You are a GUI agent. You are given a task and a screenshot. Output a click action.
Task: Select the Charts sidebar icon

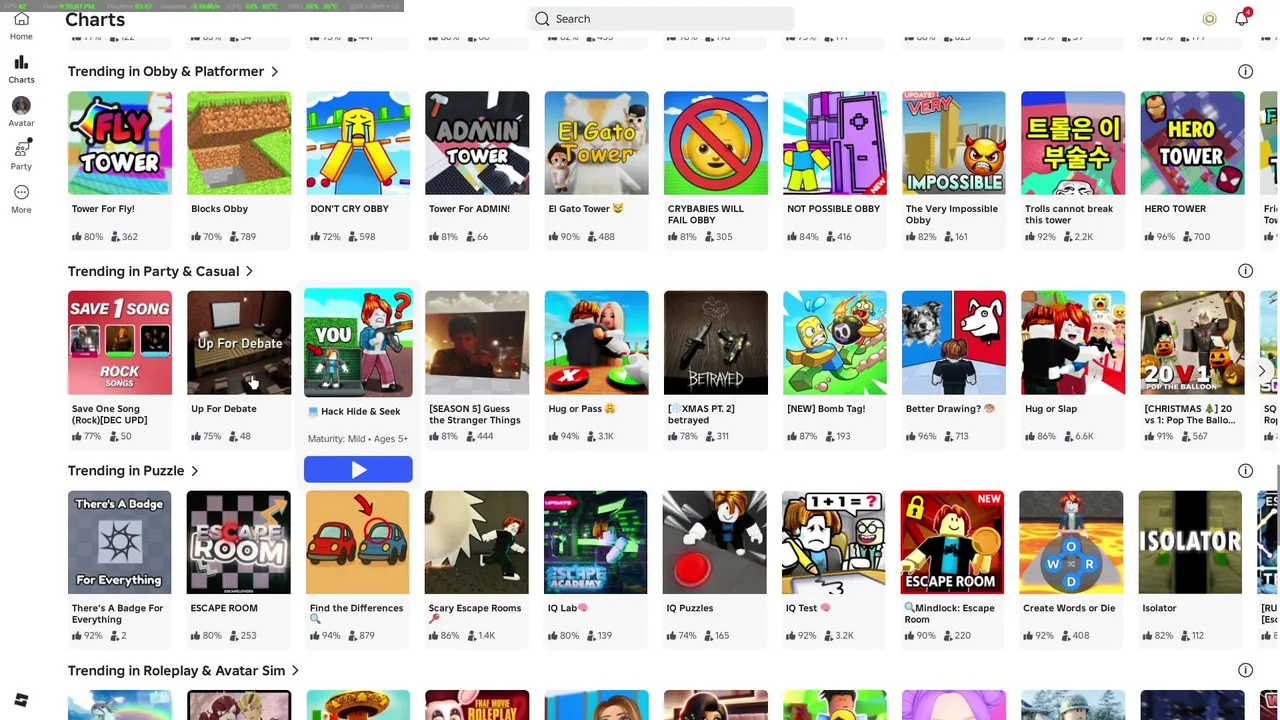[x=21, y=69]
